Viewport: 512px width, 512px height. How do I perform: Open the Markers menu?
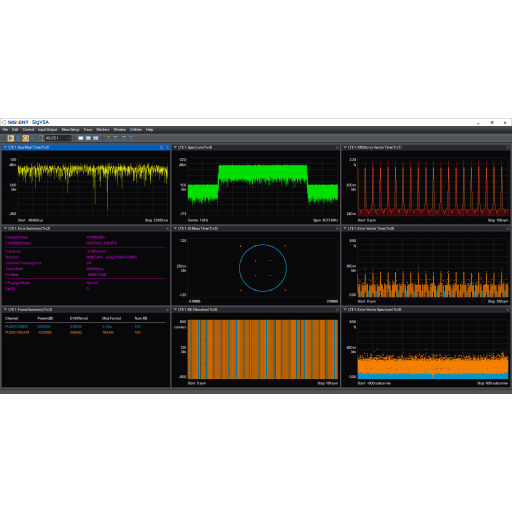tap(103, 130)
